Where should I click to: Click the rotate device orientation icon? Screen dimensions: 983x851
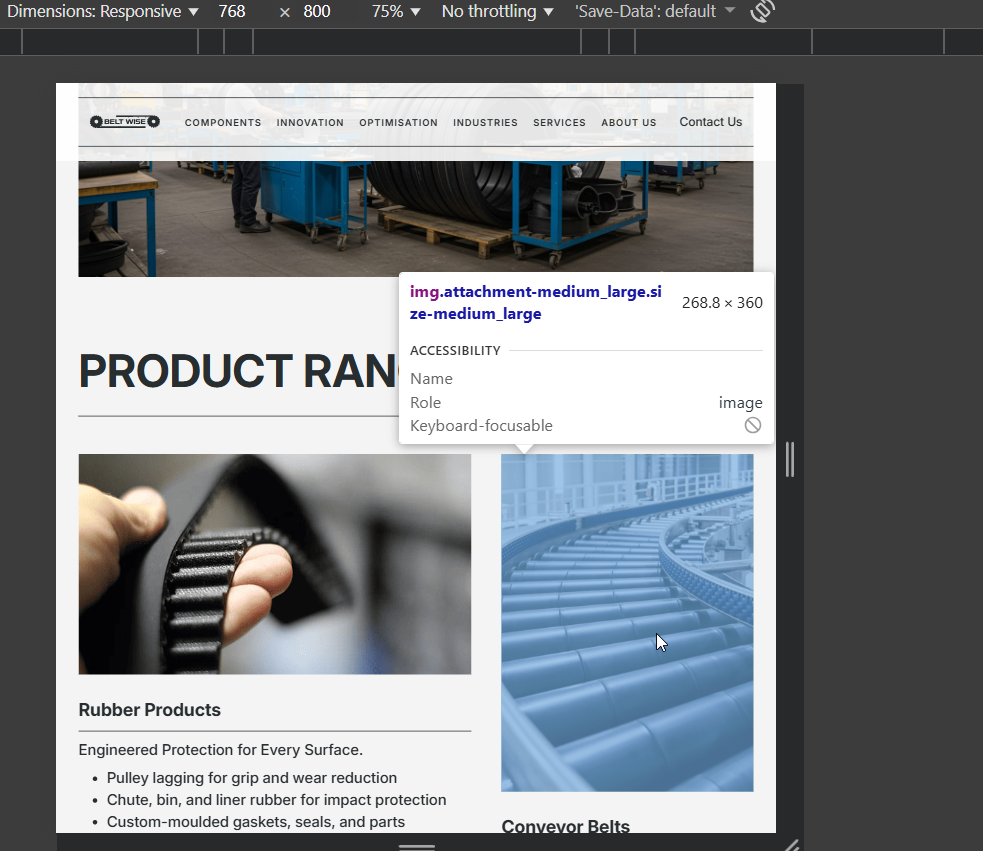[x=763, y=12]
